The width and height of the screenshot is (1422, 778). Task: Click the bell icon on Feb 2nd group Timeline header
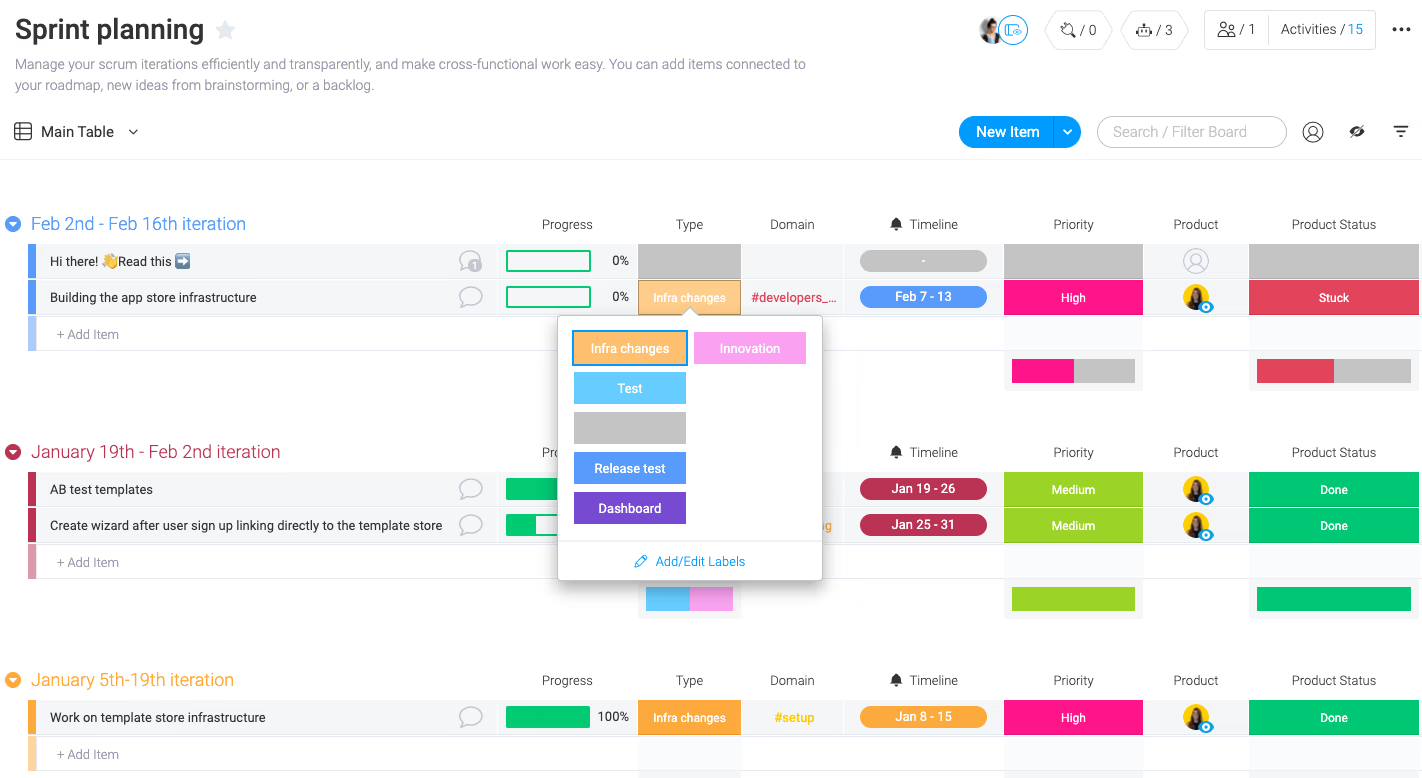pyautogui.click(x=896, y=224)
